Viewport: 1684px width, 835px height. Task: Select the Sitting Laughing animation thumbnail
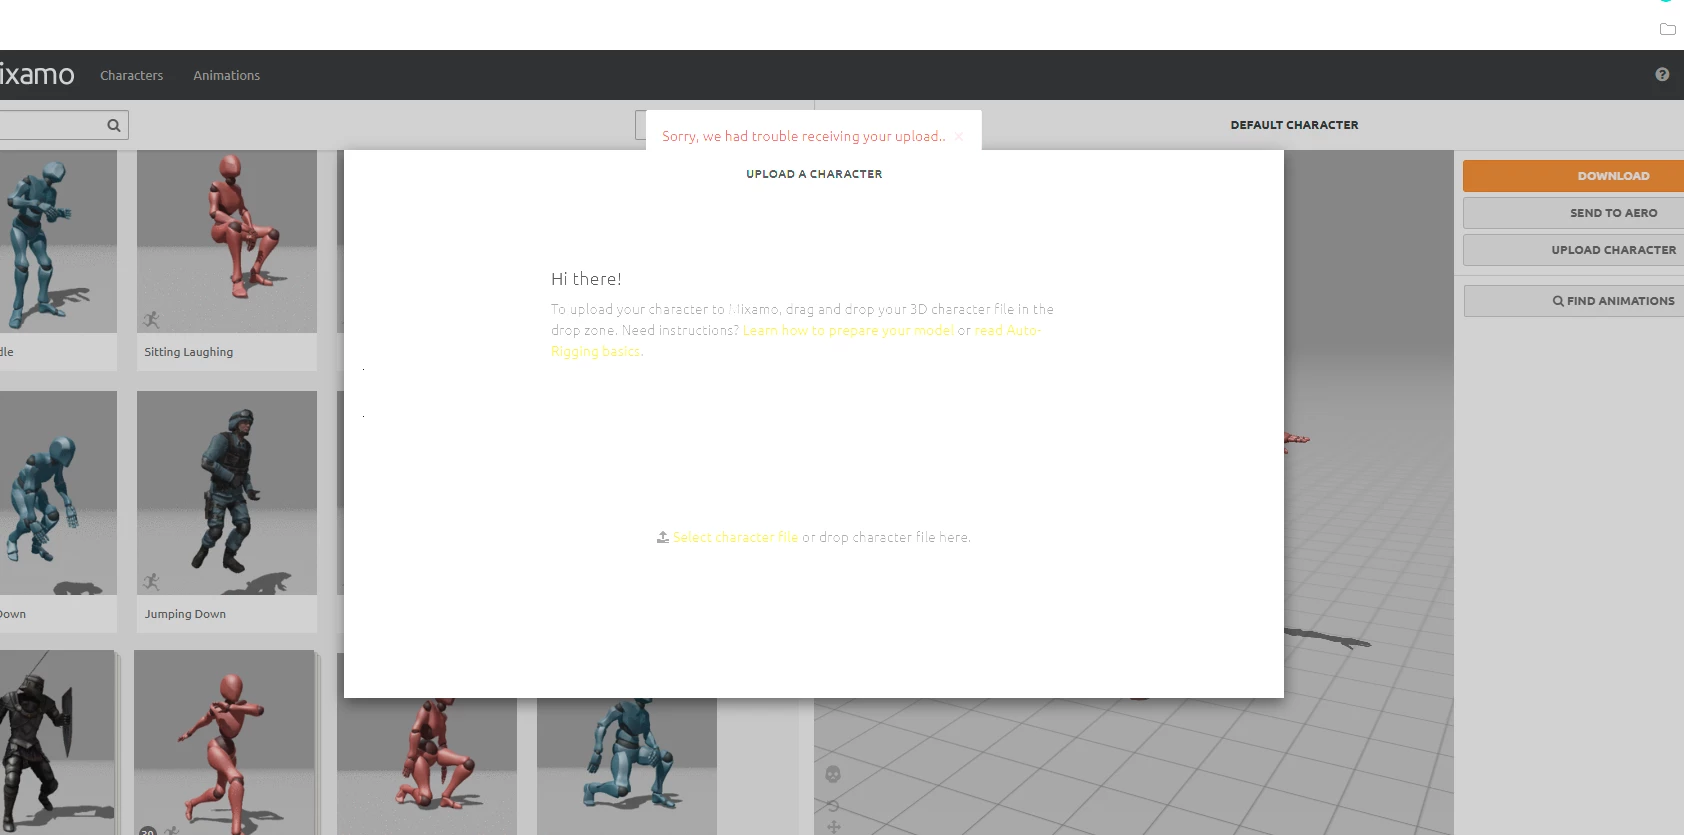tap(227, 242)
